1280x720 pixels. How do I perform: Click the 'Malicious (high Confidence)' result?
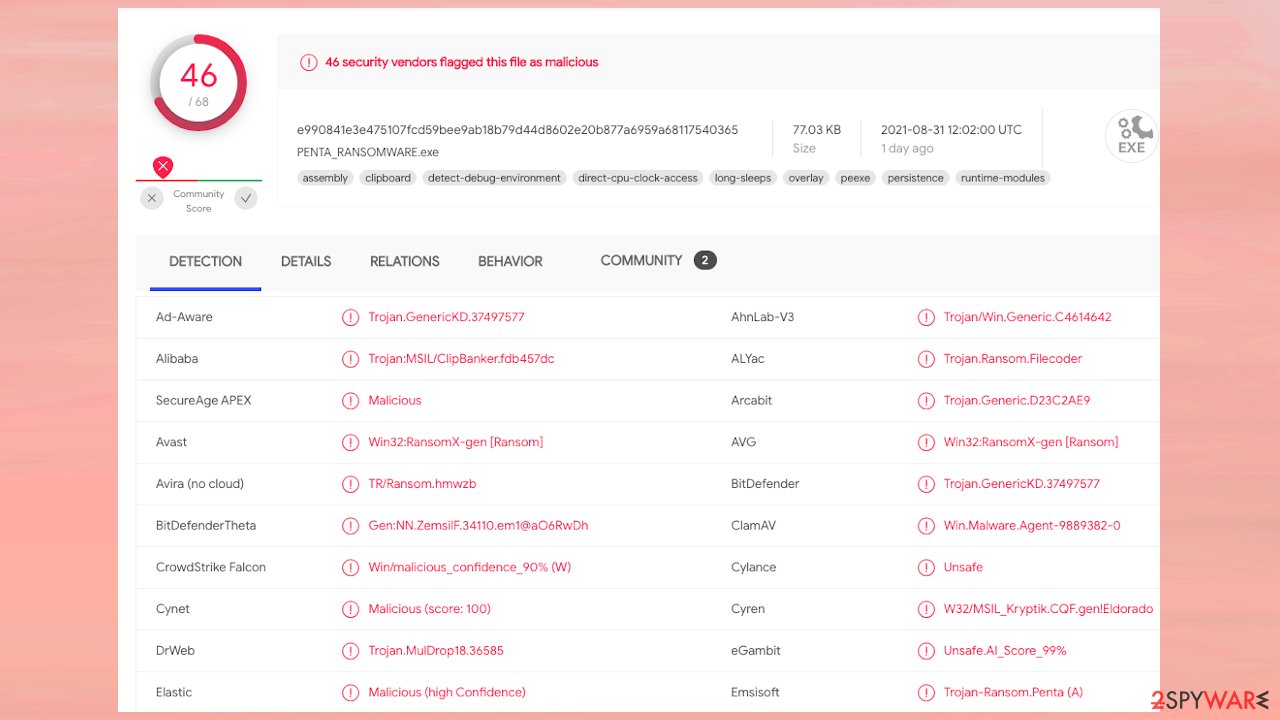(447, 692)
